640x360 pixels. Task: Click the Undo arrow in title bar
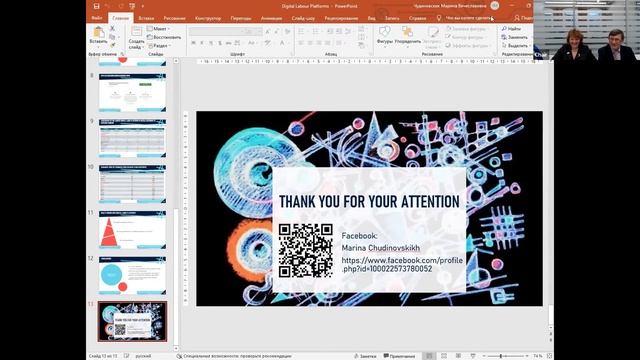pos(107,6)
